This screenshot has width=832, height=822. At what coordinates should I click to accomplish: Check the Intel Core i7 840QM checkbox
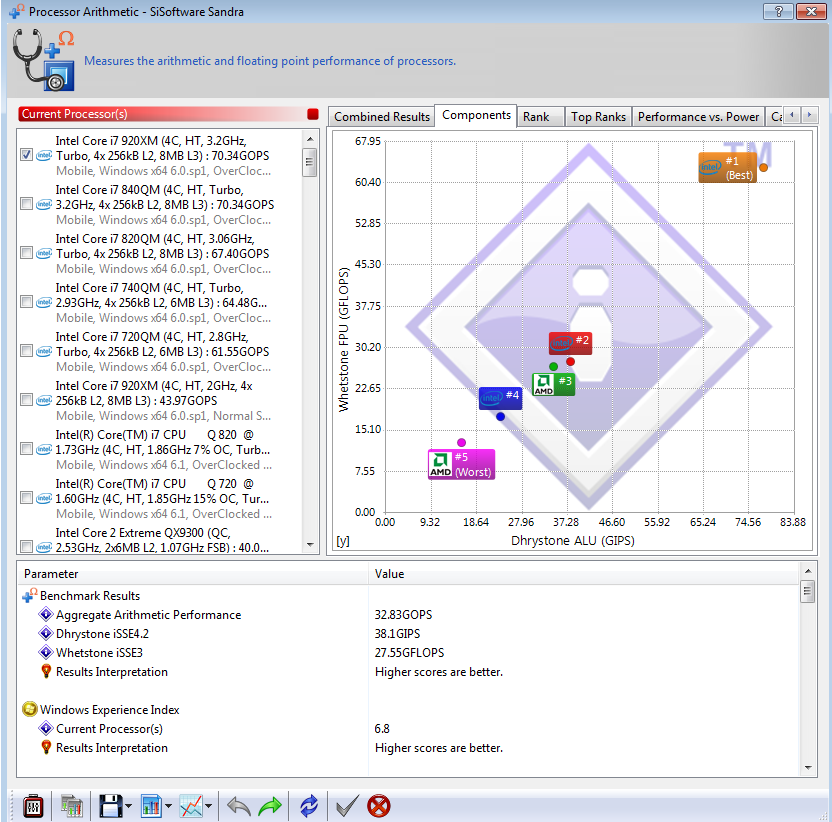point(27,204)
